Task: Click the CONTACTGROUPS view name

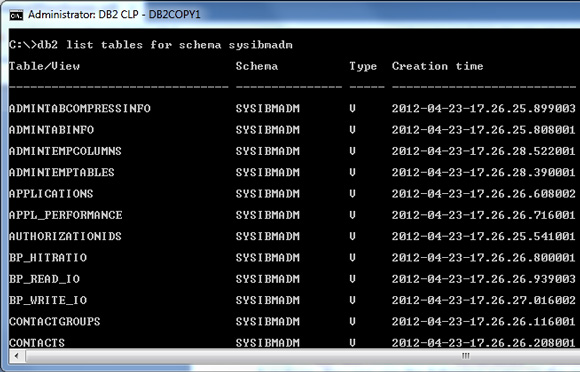Action: (55, 321)
